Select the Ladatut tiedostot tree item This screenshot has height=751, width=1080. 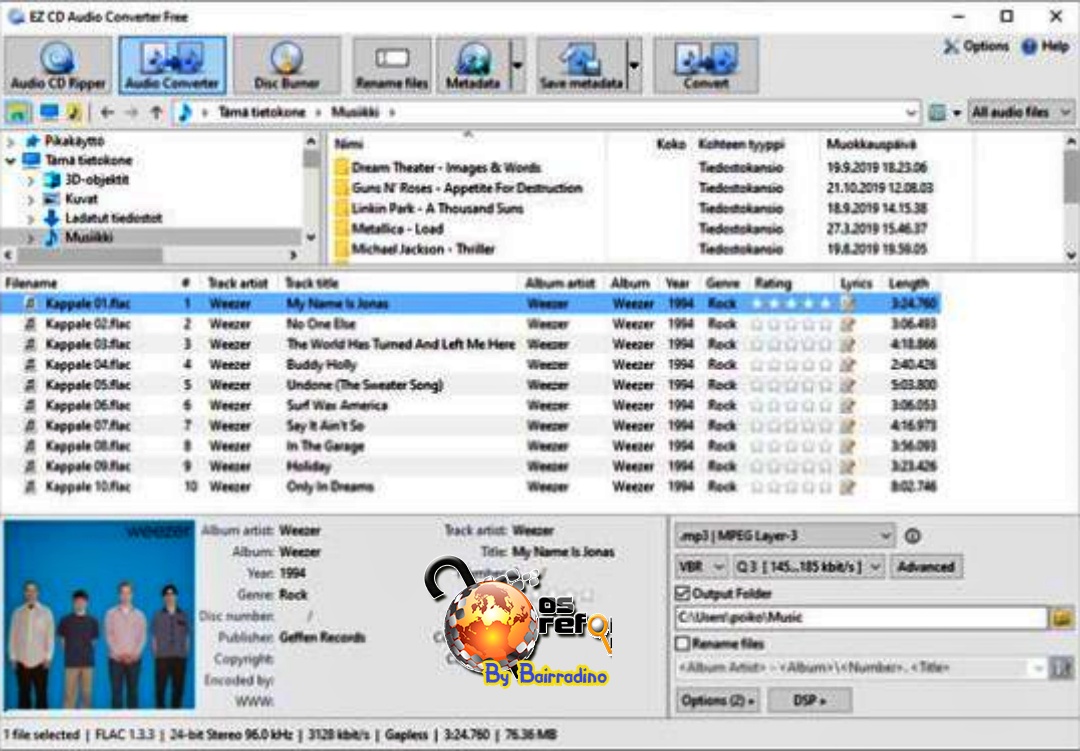(114, 218)
